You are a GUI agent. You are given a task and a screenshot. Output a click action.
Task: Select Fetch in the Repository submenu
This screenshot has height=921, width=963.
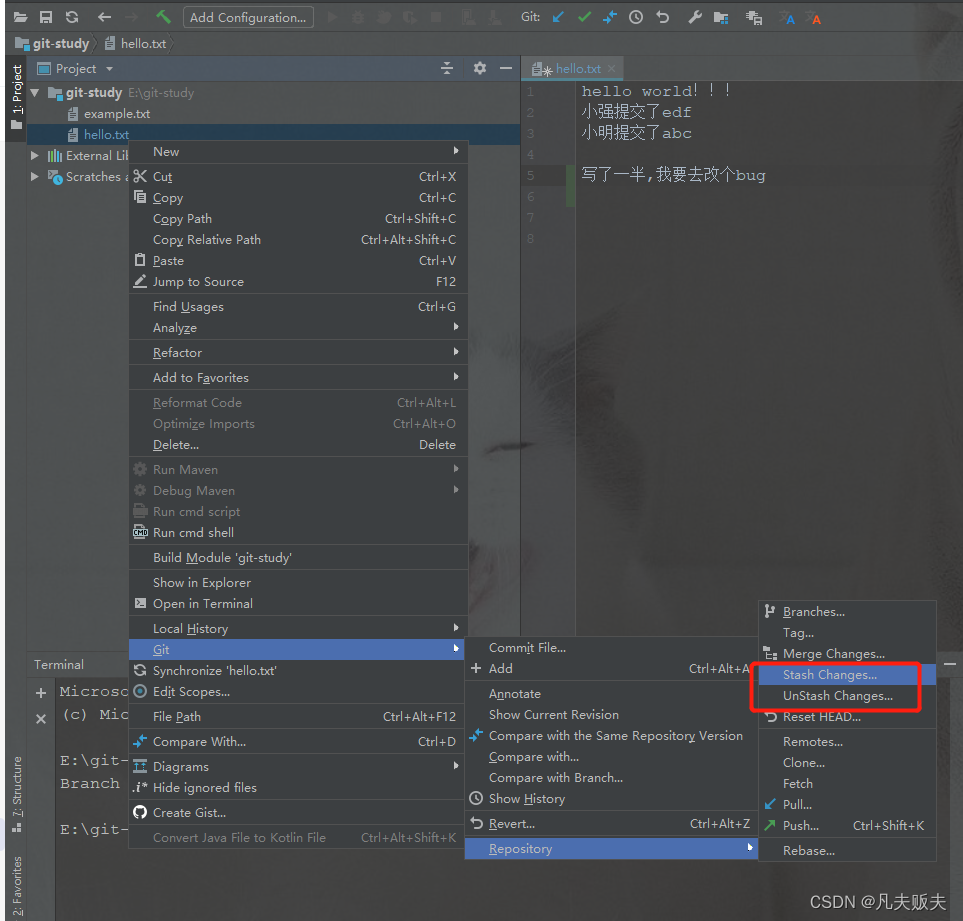(x=847, y=783)
